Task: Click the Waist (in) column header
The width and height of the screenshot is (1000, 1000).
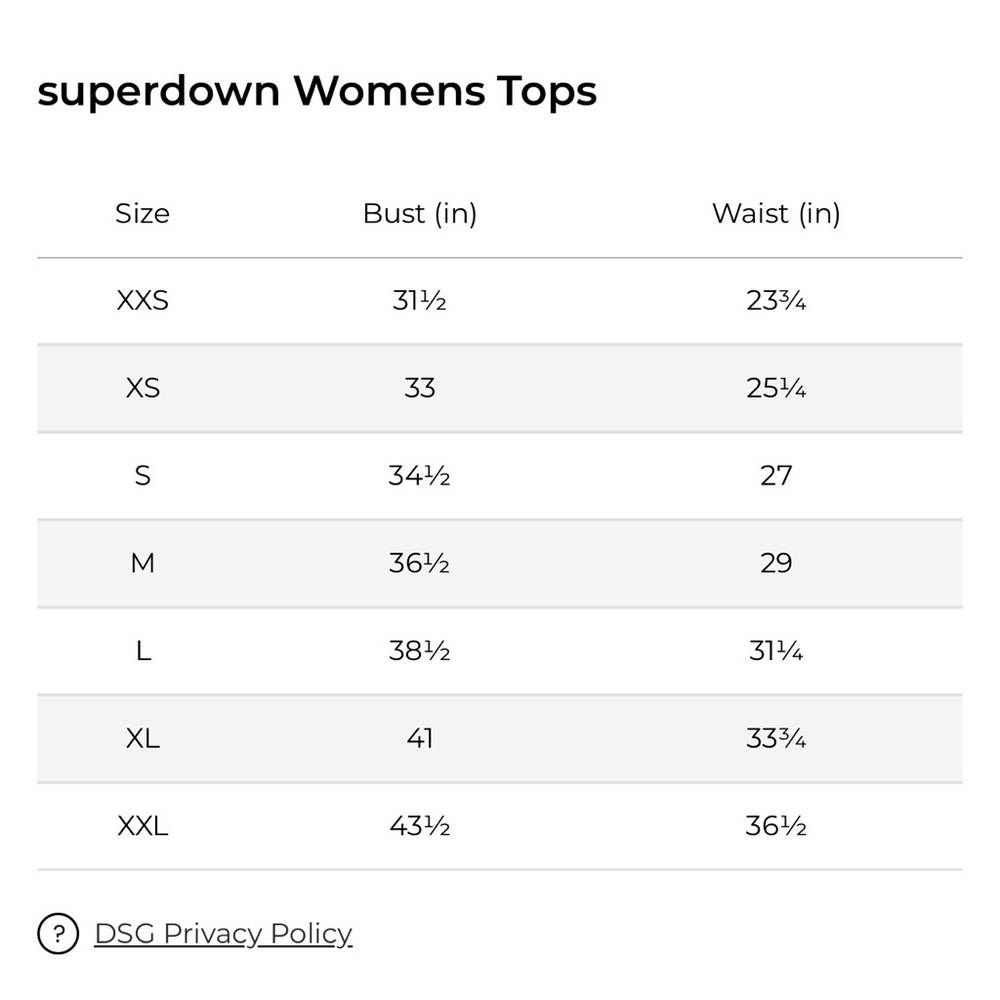Action: (x=776, y=213)
